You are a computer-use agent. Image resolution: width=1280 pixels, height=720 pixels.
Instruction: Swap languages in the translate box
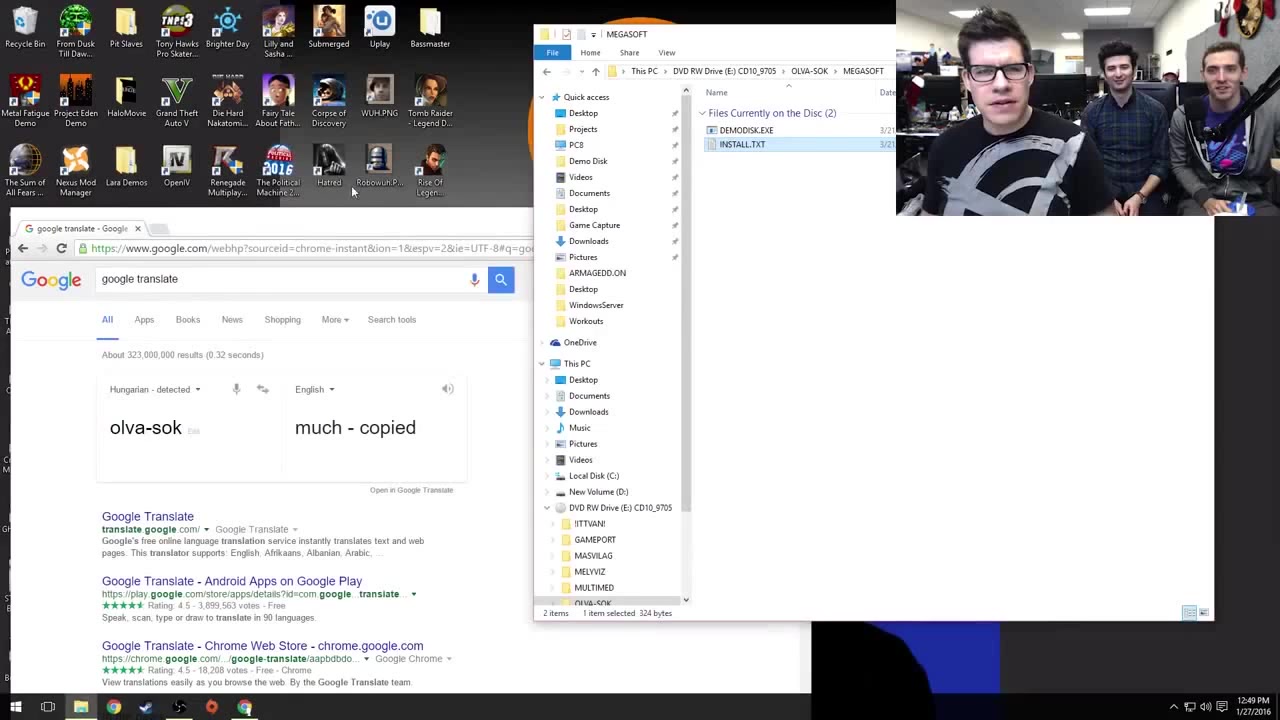point(262,389)
